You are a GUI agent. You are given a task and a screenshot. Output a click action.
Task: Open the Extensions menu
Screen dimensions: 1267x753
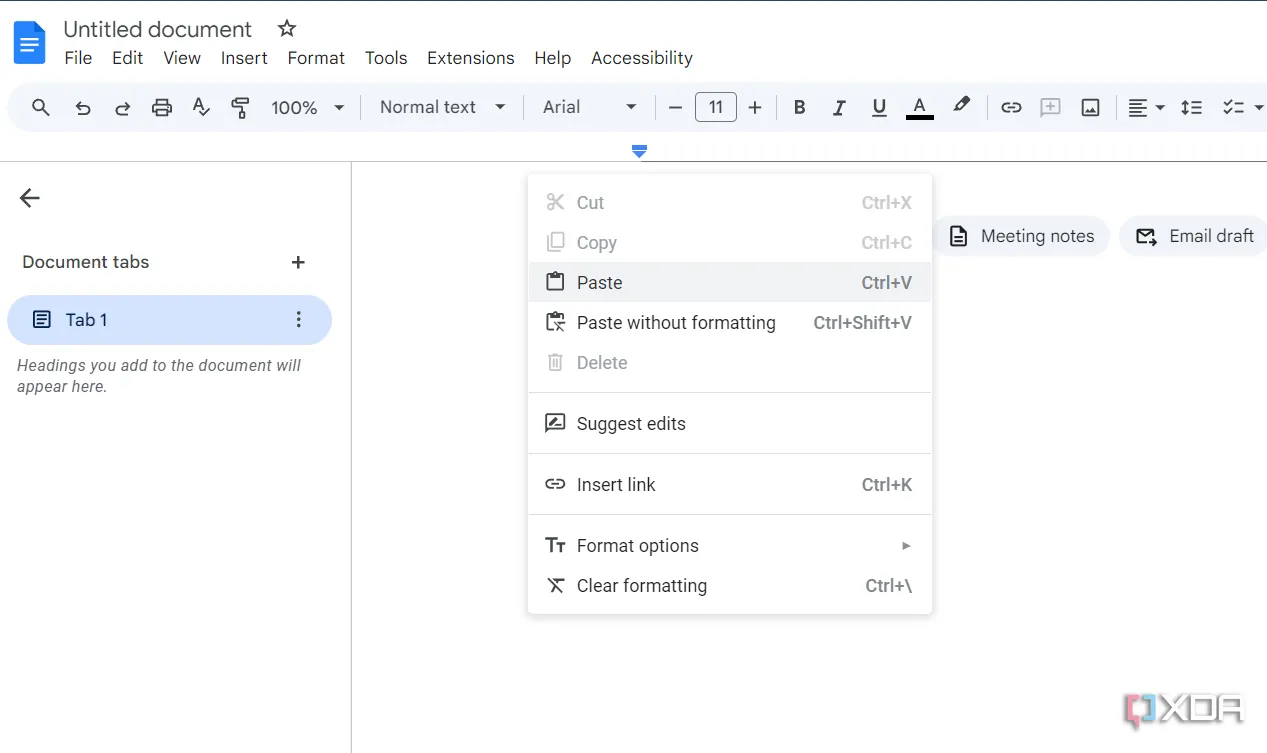click(x=470, y=58)
